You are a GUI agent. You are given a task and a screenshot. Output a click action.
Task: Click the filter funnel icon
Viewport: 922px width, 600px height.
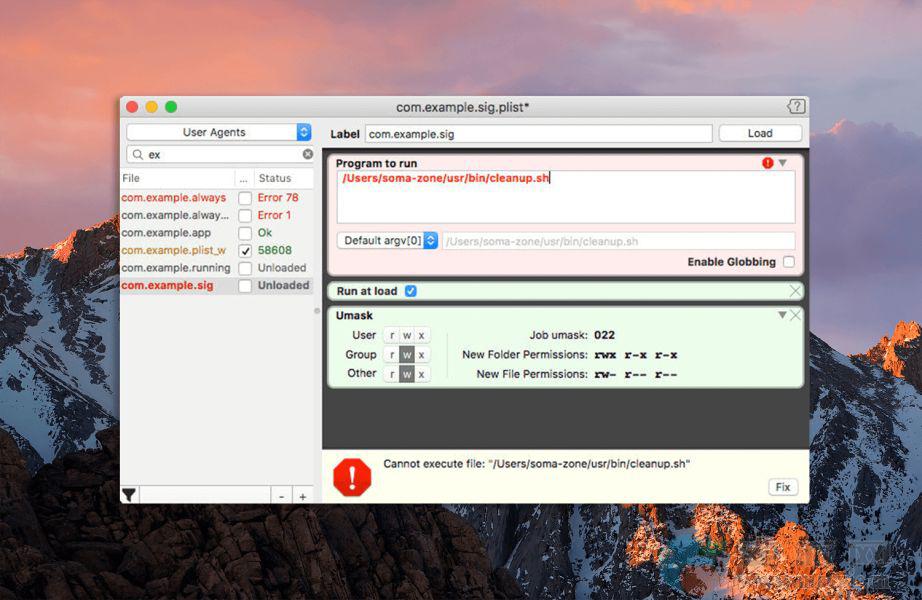point(129,495)
